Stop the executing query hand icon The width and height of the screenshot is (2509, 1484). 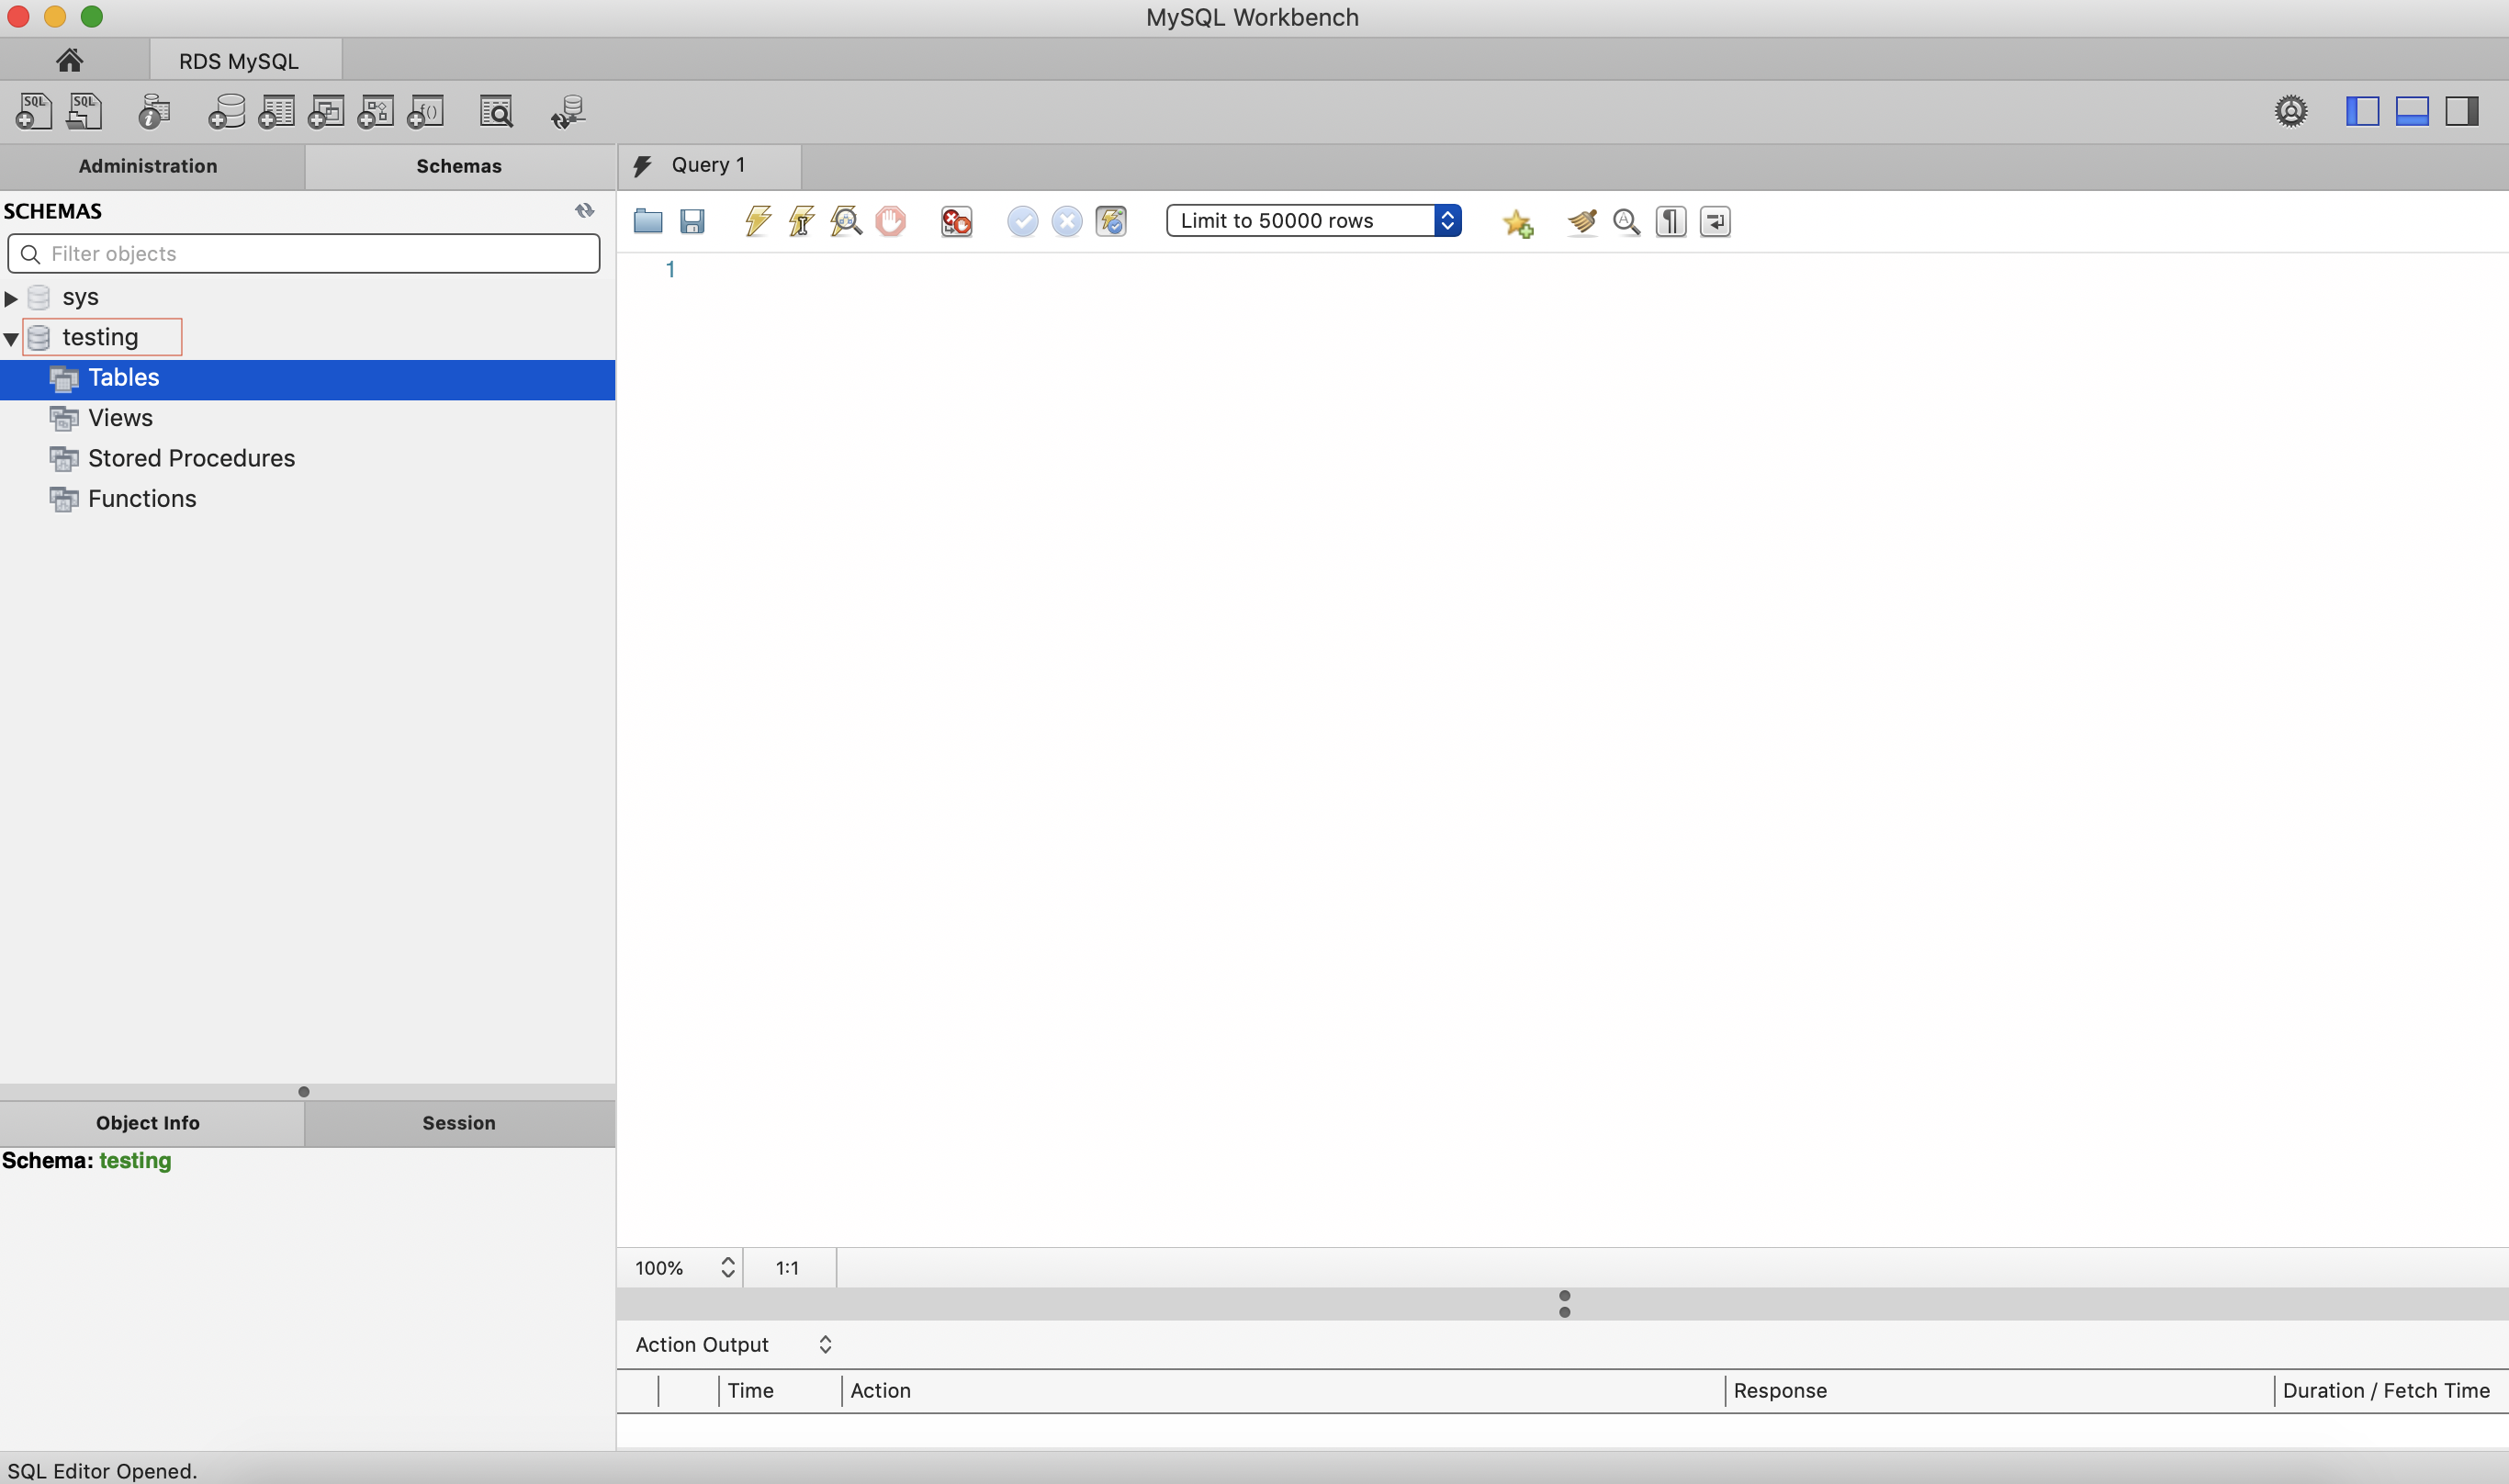[x=890, y=221]
